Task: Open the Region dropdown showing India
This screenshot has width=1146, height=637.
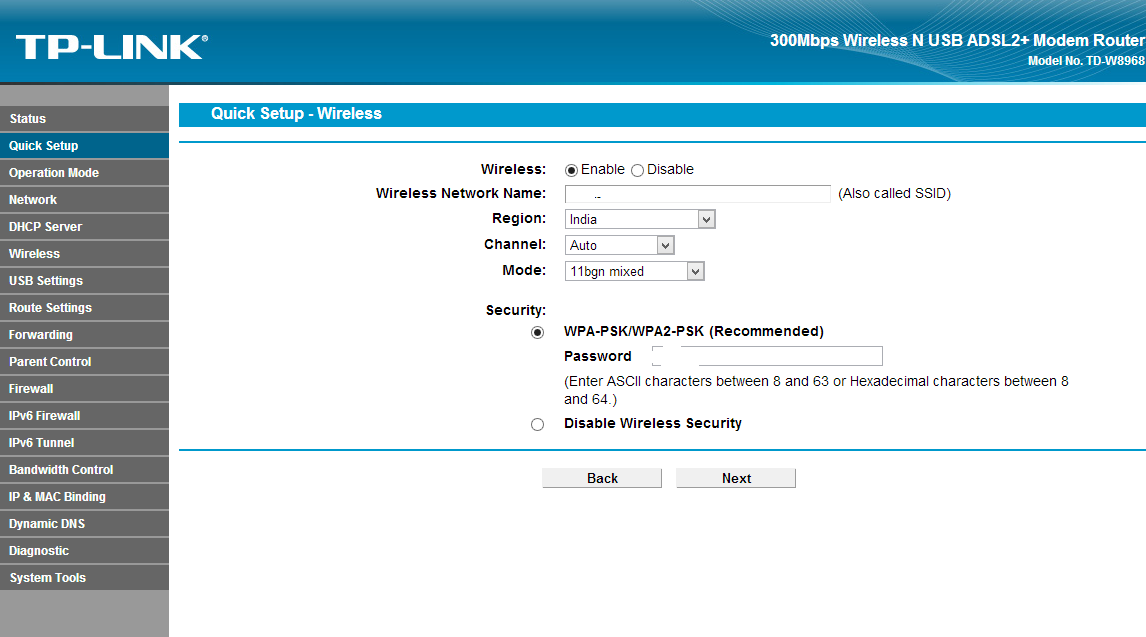Action: coord(640,219)
